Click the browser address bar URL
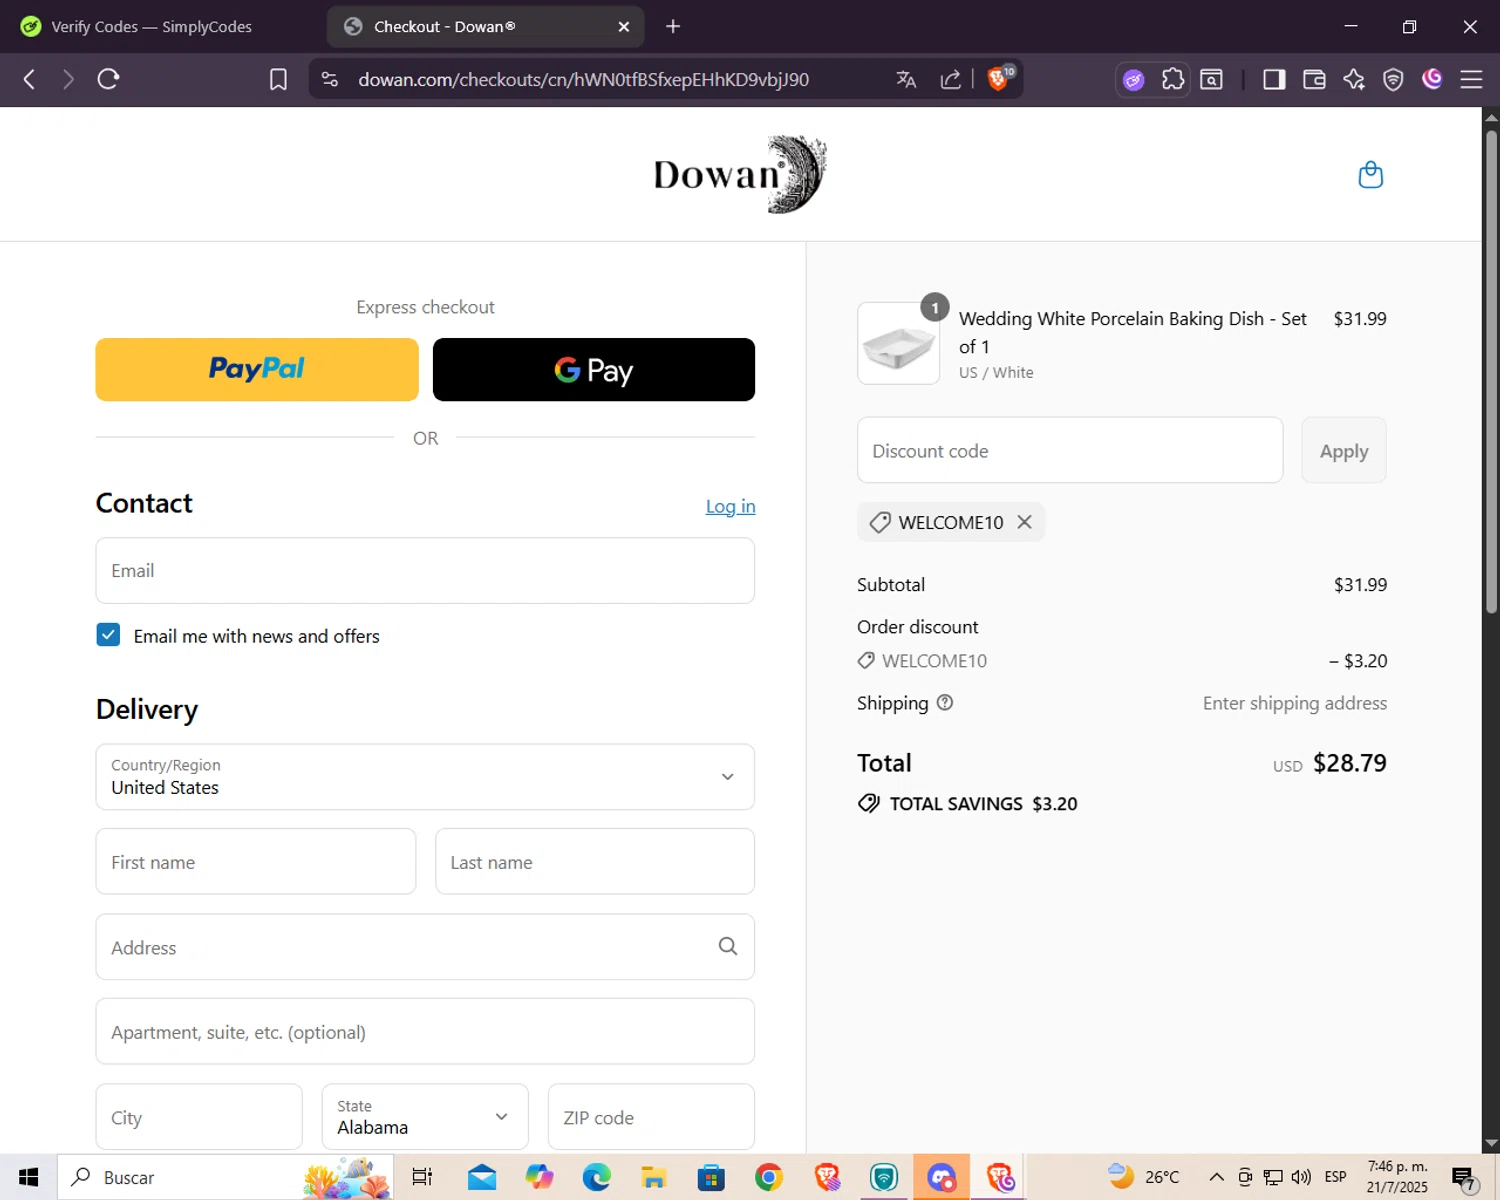The width and height of the screenshot is (1500, 1200). click(x=584, y=79)
